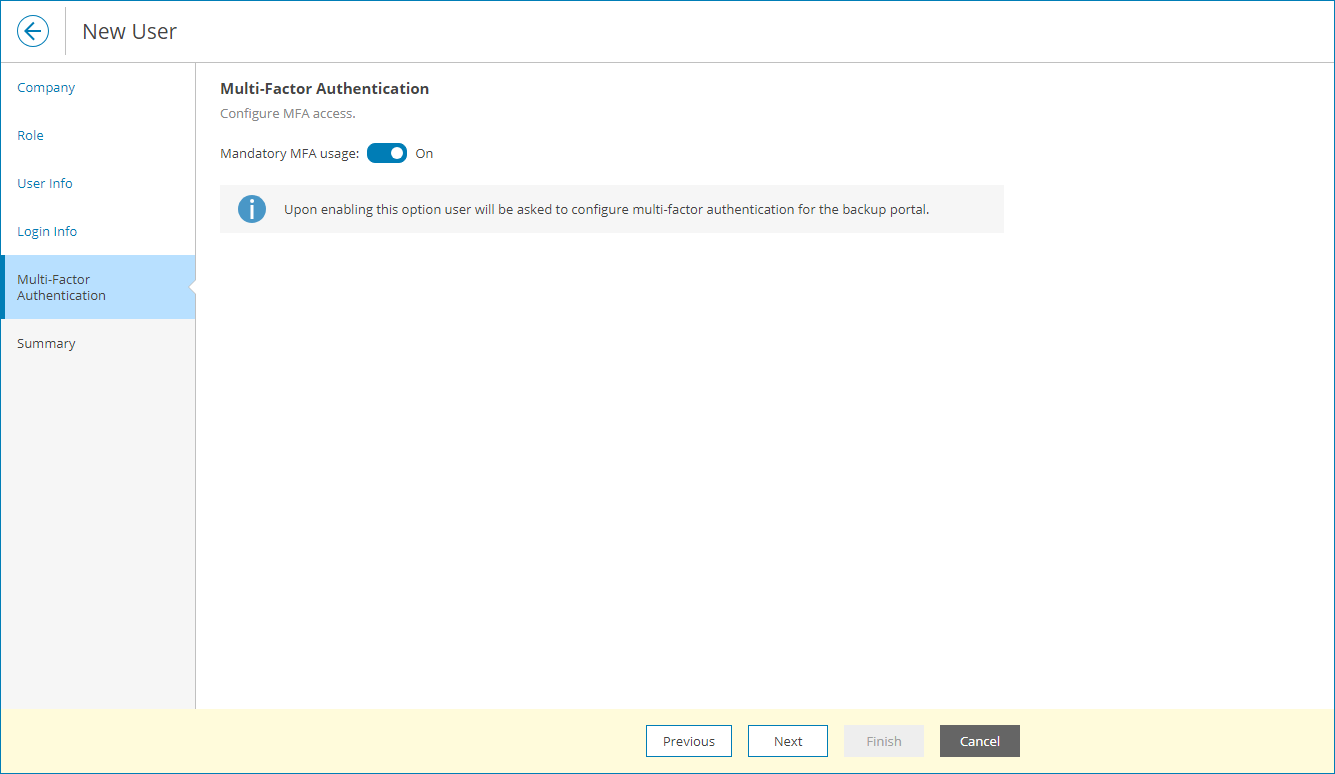The height and width of the screenshot is (774, 1335).
Task: Click the New User title text
Action: click(129, 31)
